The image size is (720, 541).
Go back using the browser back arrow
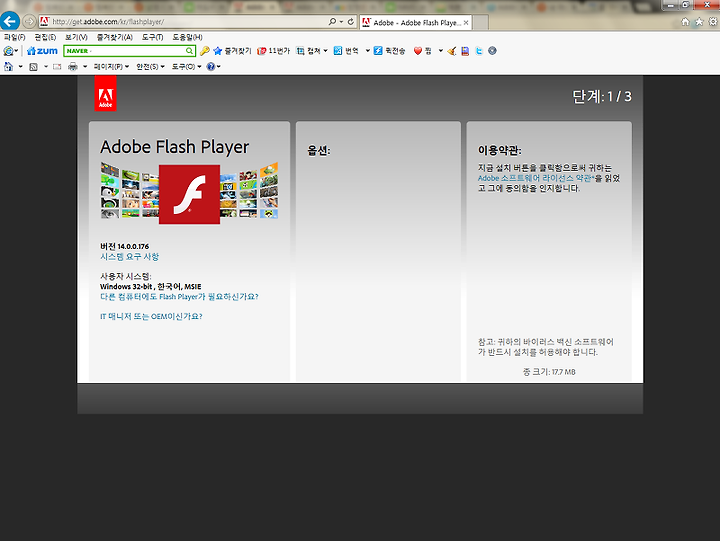click(x=10, y=21)
